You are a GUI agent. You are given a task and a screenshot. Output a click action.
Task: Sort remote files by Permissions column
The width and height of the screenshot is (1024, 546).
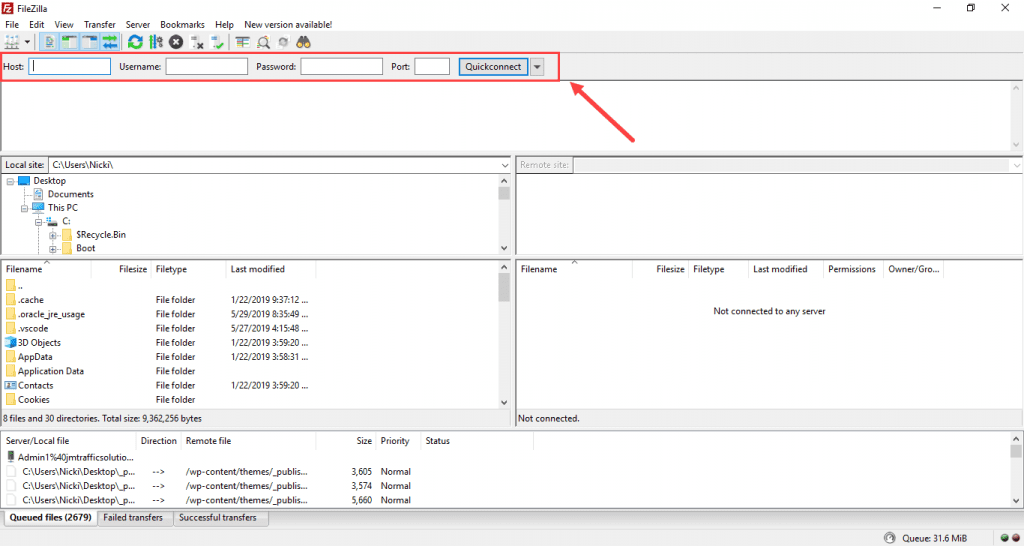point(853,269)
